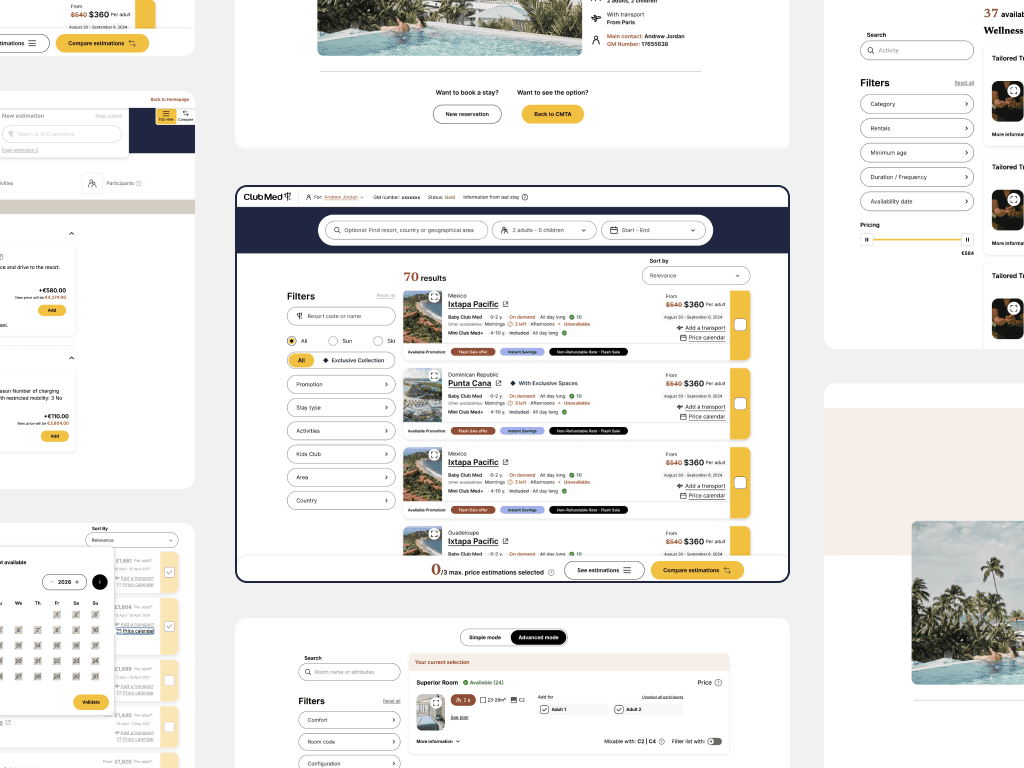Uncheck the Adult 1 checkbox
Viewport: 1024px width, 768px height.
tap(544, 709)
